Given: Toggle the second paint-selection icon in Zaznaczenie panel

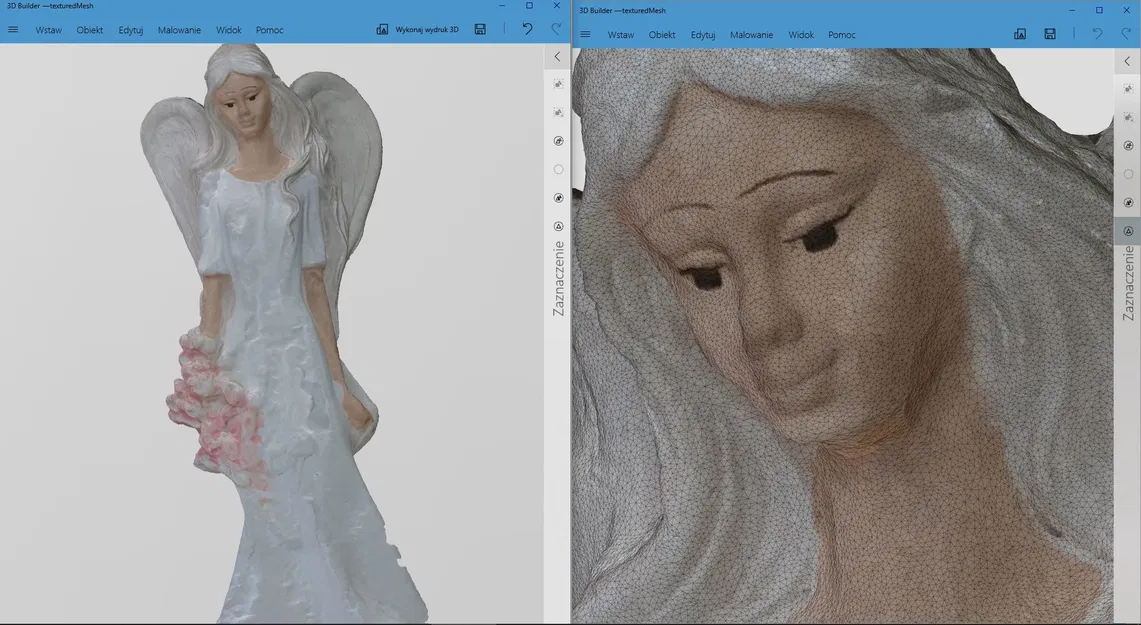Looking at the screenshot, I should tap(557, 112).
